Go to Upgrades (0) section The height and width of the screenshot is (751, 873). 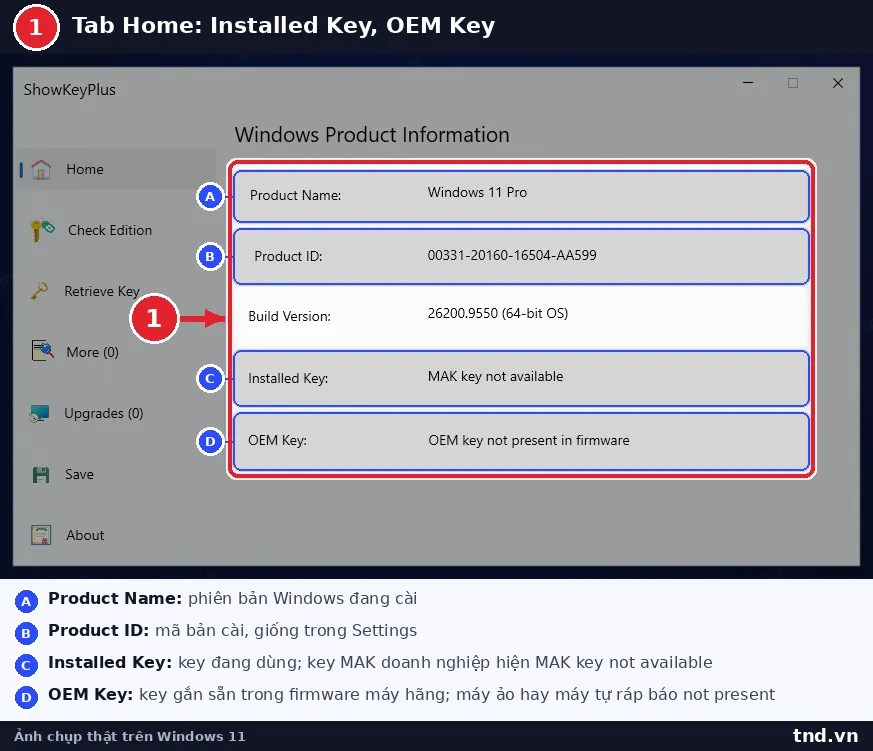tap(104, 413)
